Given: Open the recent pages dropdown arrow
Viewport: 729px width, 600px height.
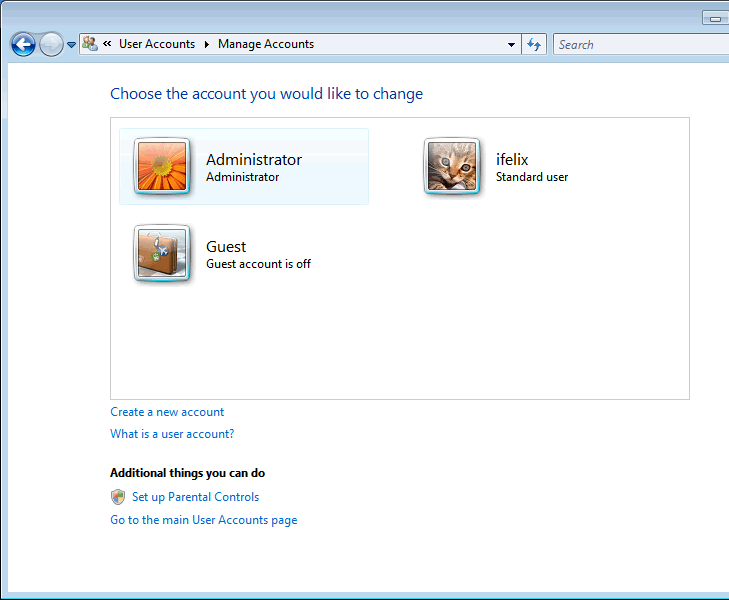Looking at the screenshot, I should click(71, 45).
